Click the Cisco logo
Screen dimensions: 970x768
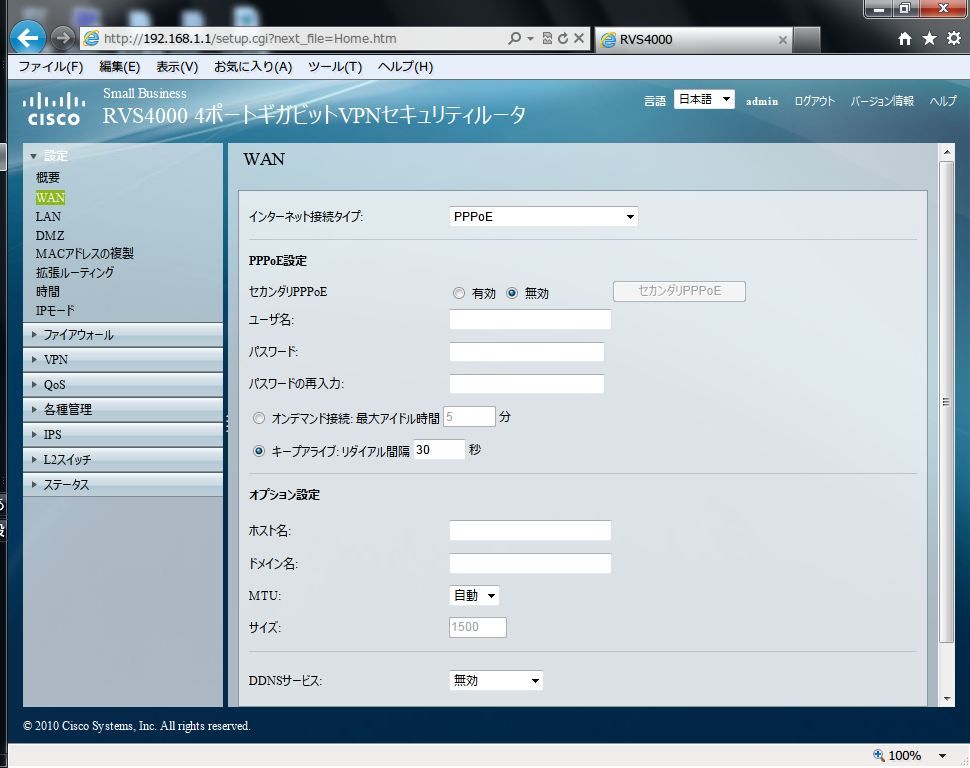54,109
